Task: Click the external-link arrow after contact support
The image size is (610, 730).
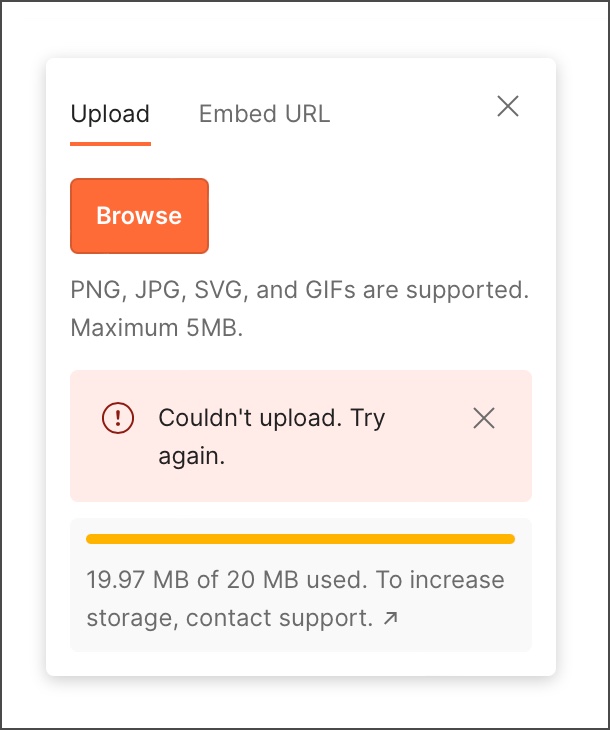Action: 391,618
